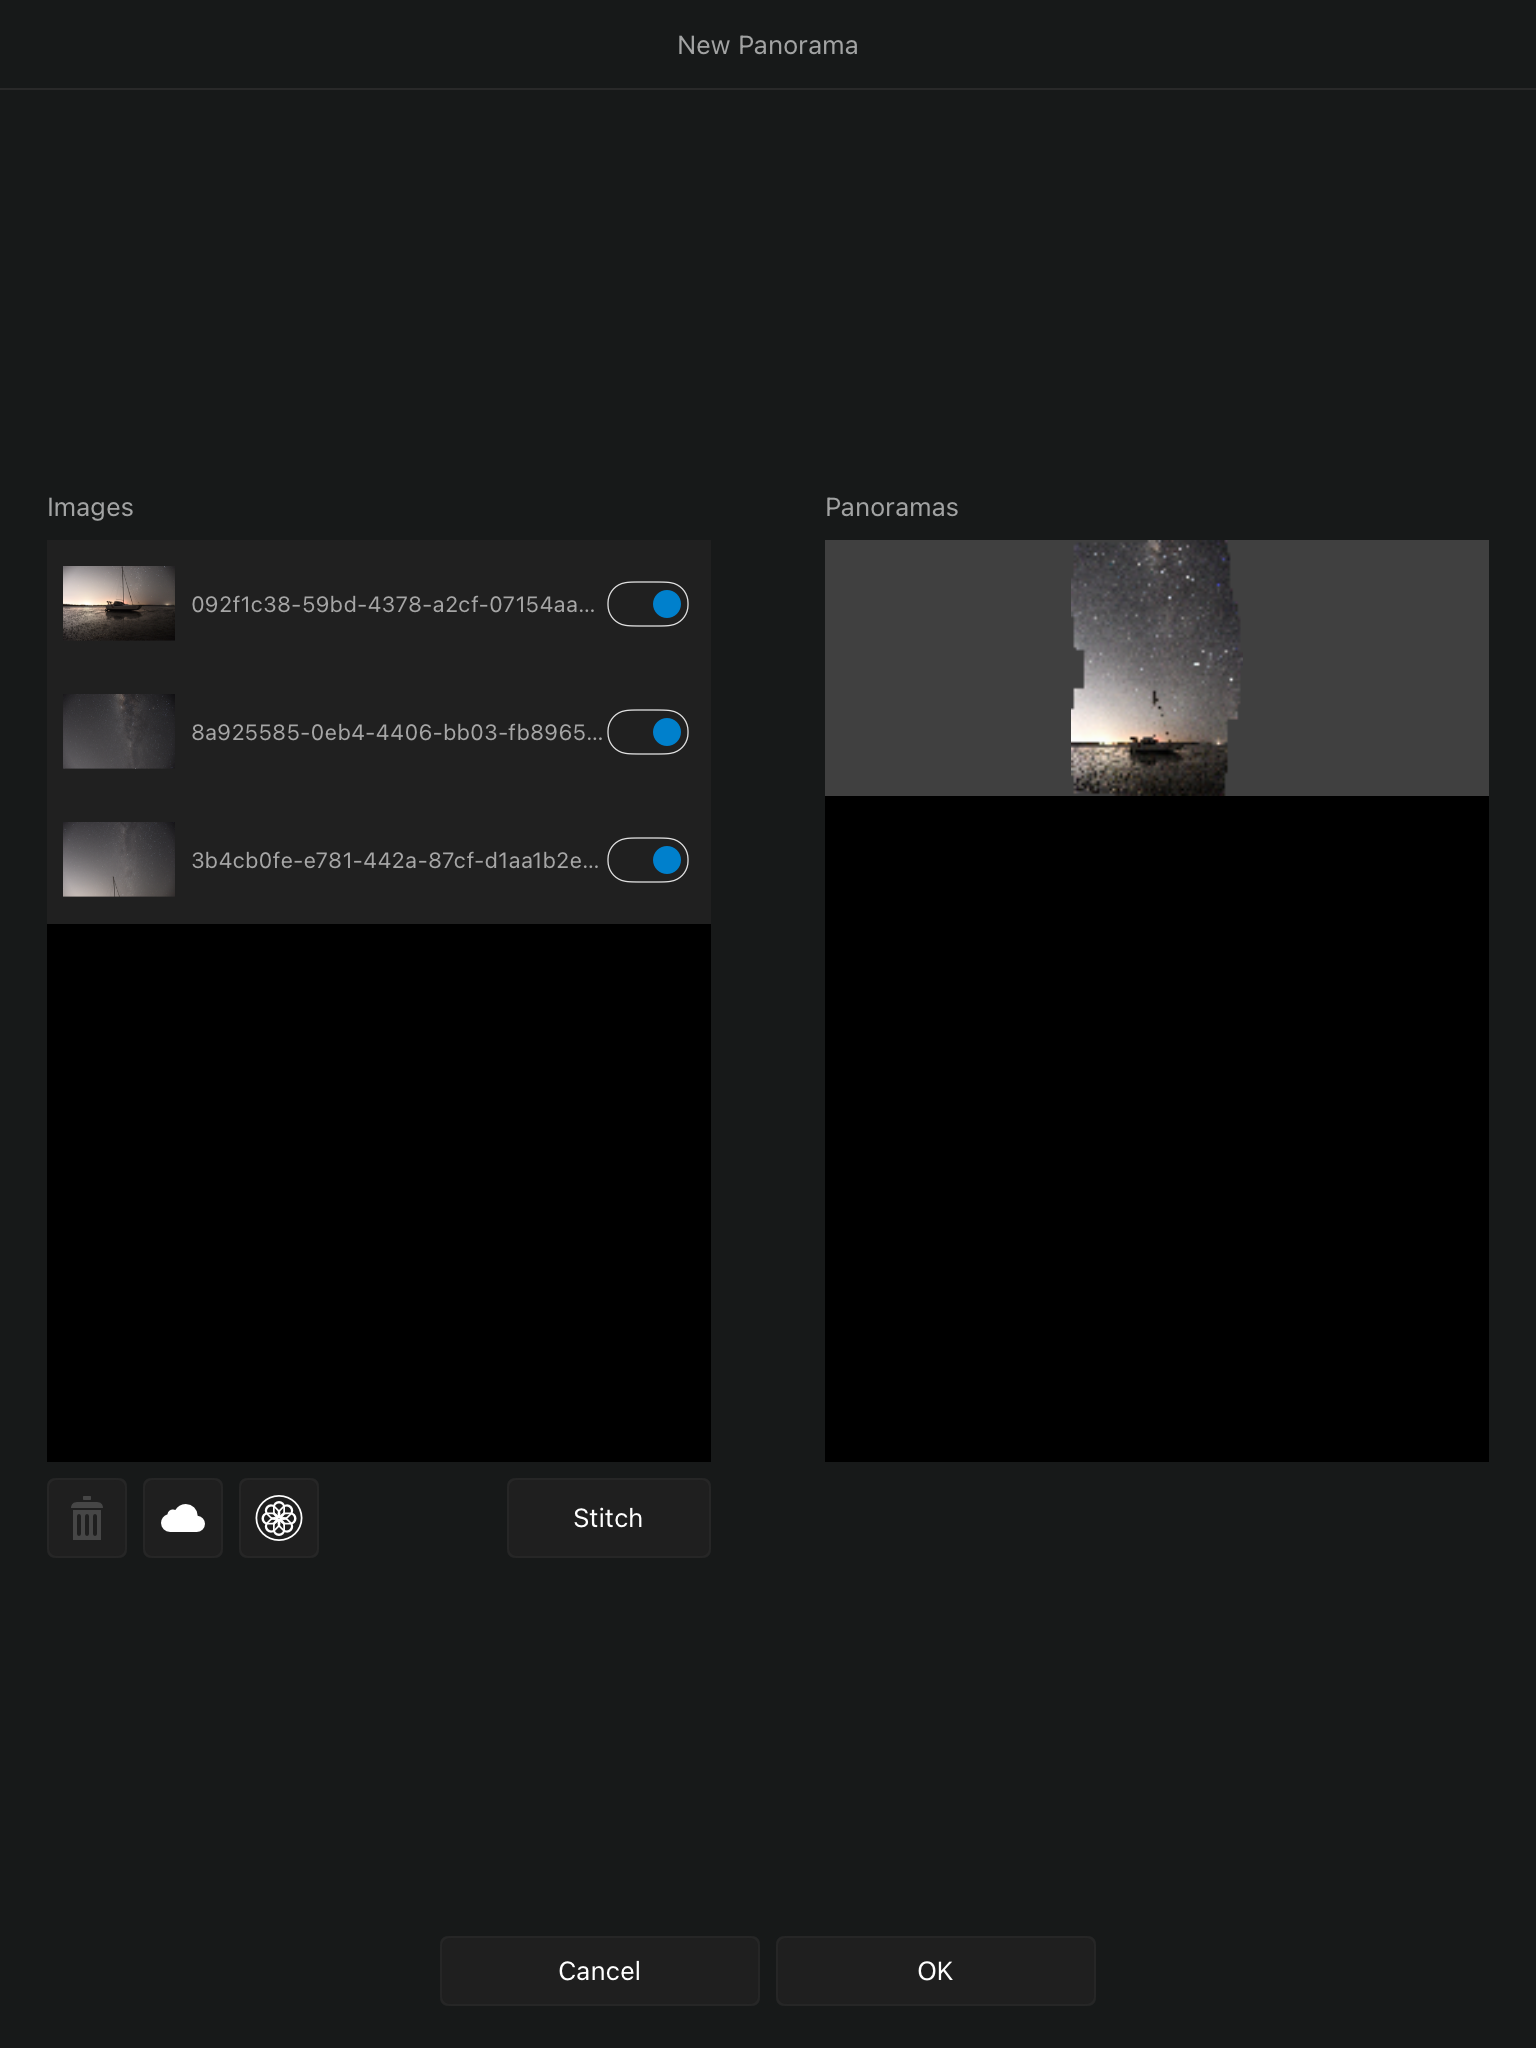
Task: Toggle off image 3b4cb0fe-e781
Action: click(648, 860)
